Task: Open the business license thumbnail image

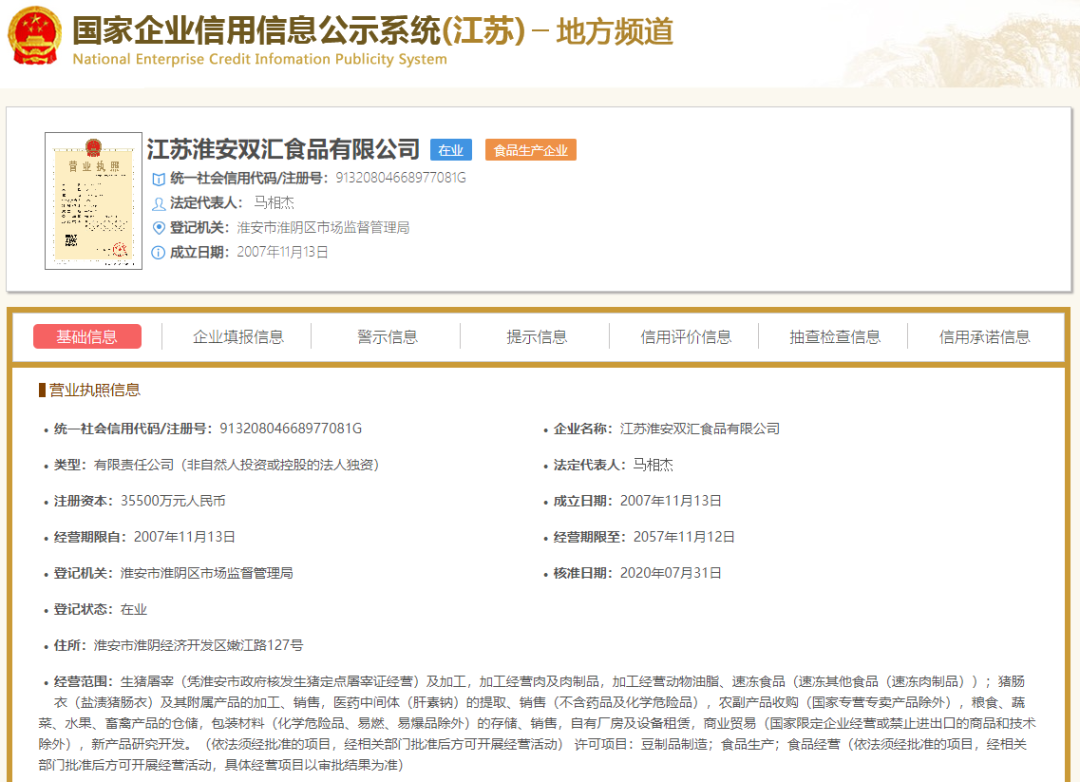Action: 94,200
